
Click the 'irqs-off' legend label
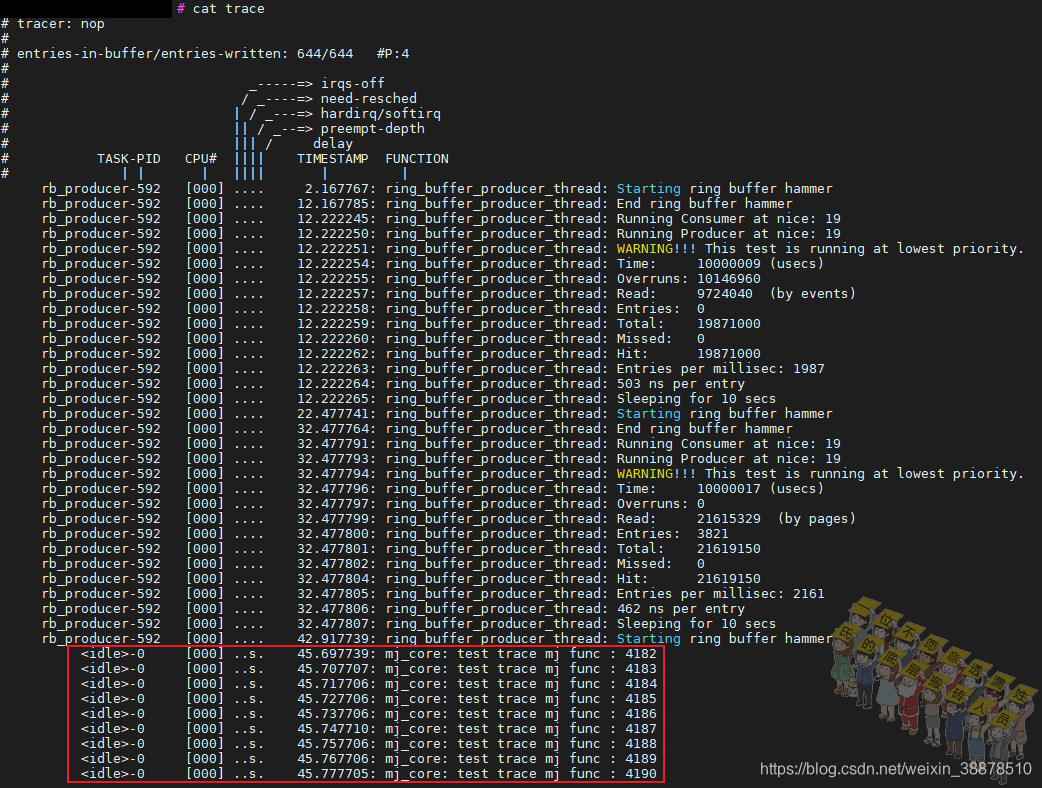point(354,83)
